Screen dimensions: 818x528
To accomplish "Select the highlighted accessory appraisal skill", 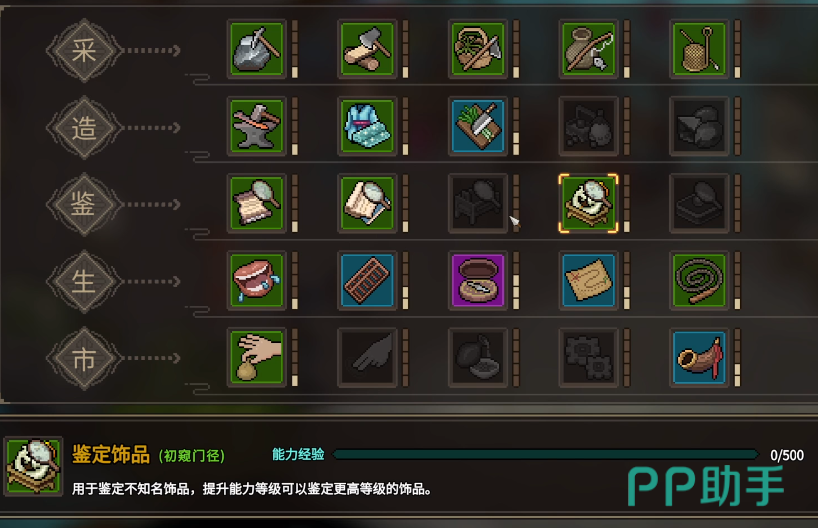I will [x=588, y=203].
